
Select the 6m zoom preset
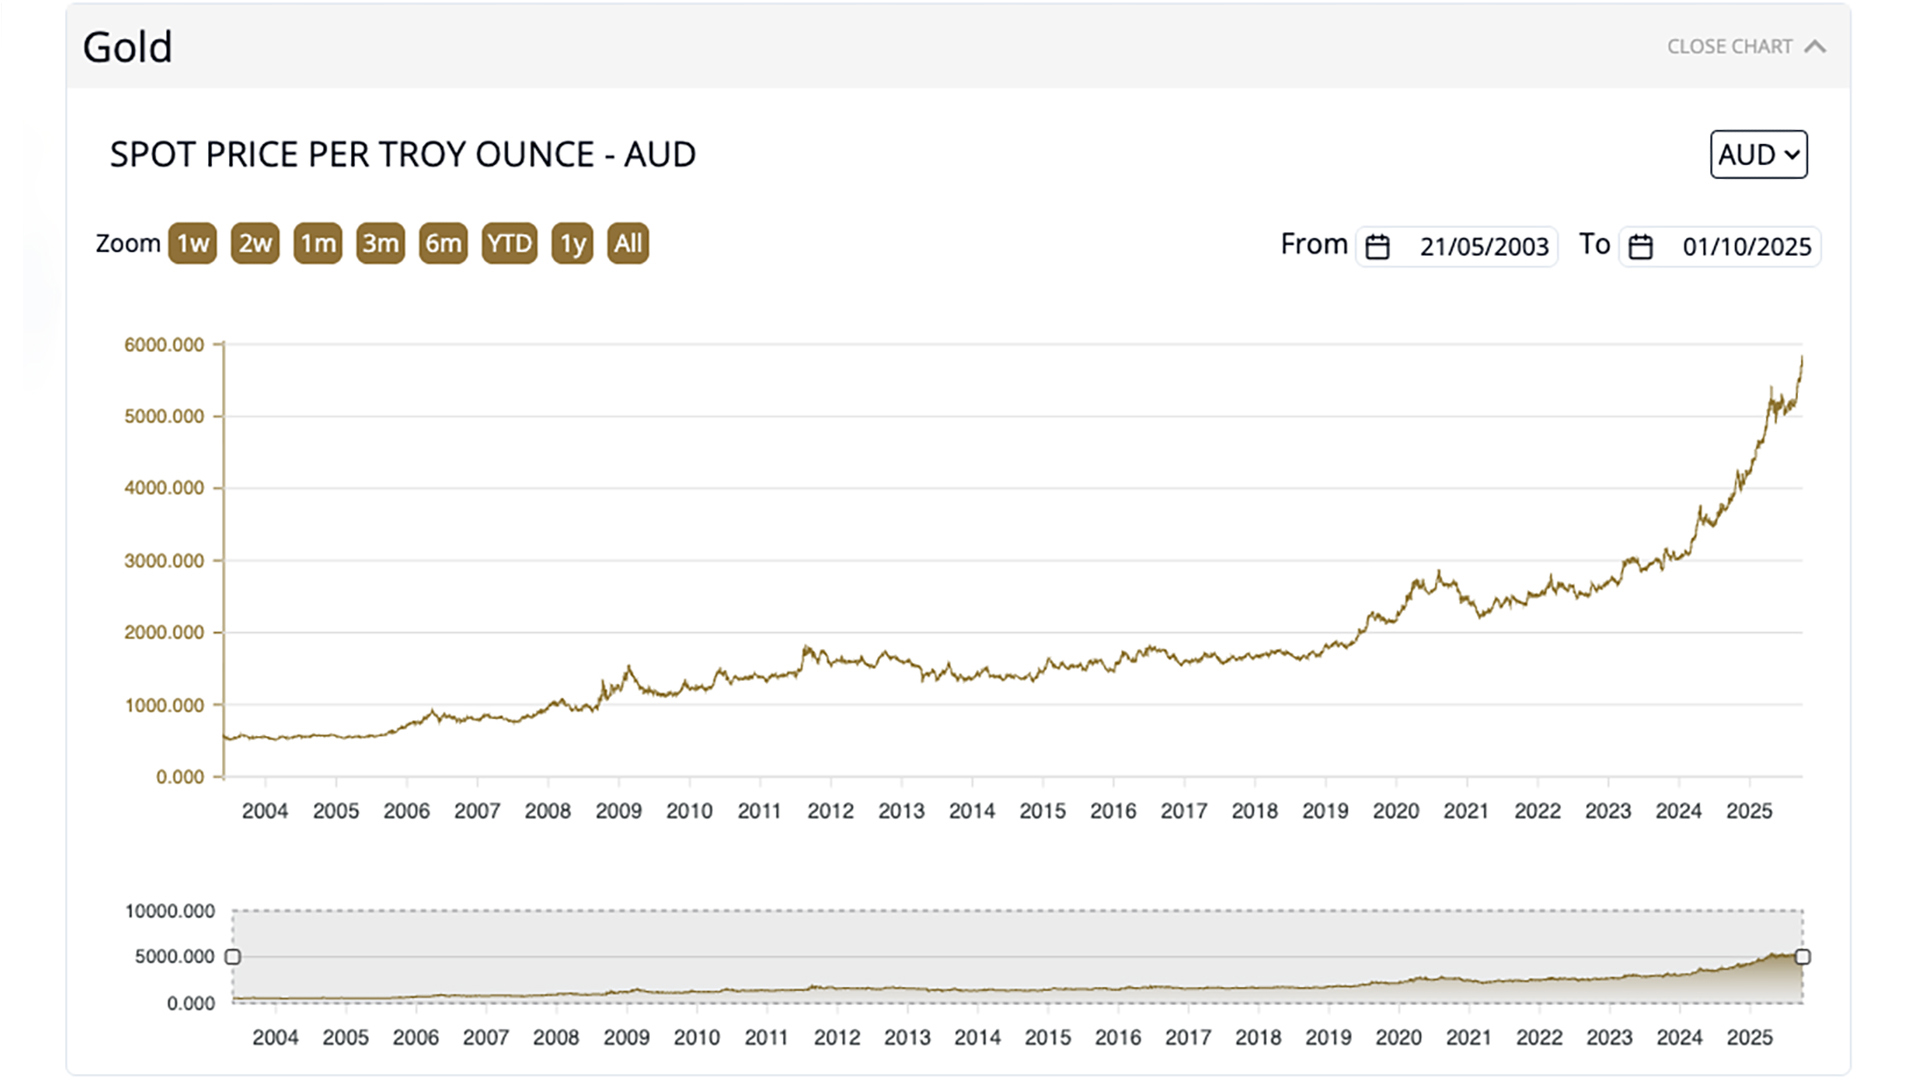443,243
